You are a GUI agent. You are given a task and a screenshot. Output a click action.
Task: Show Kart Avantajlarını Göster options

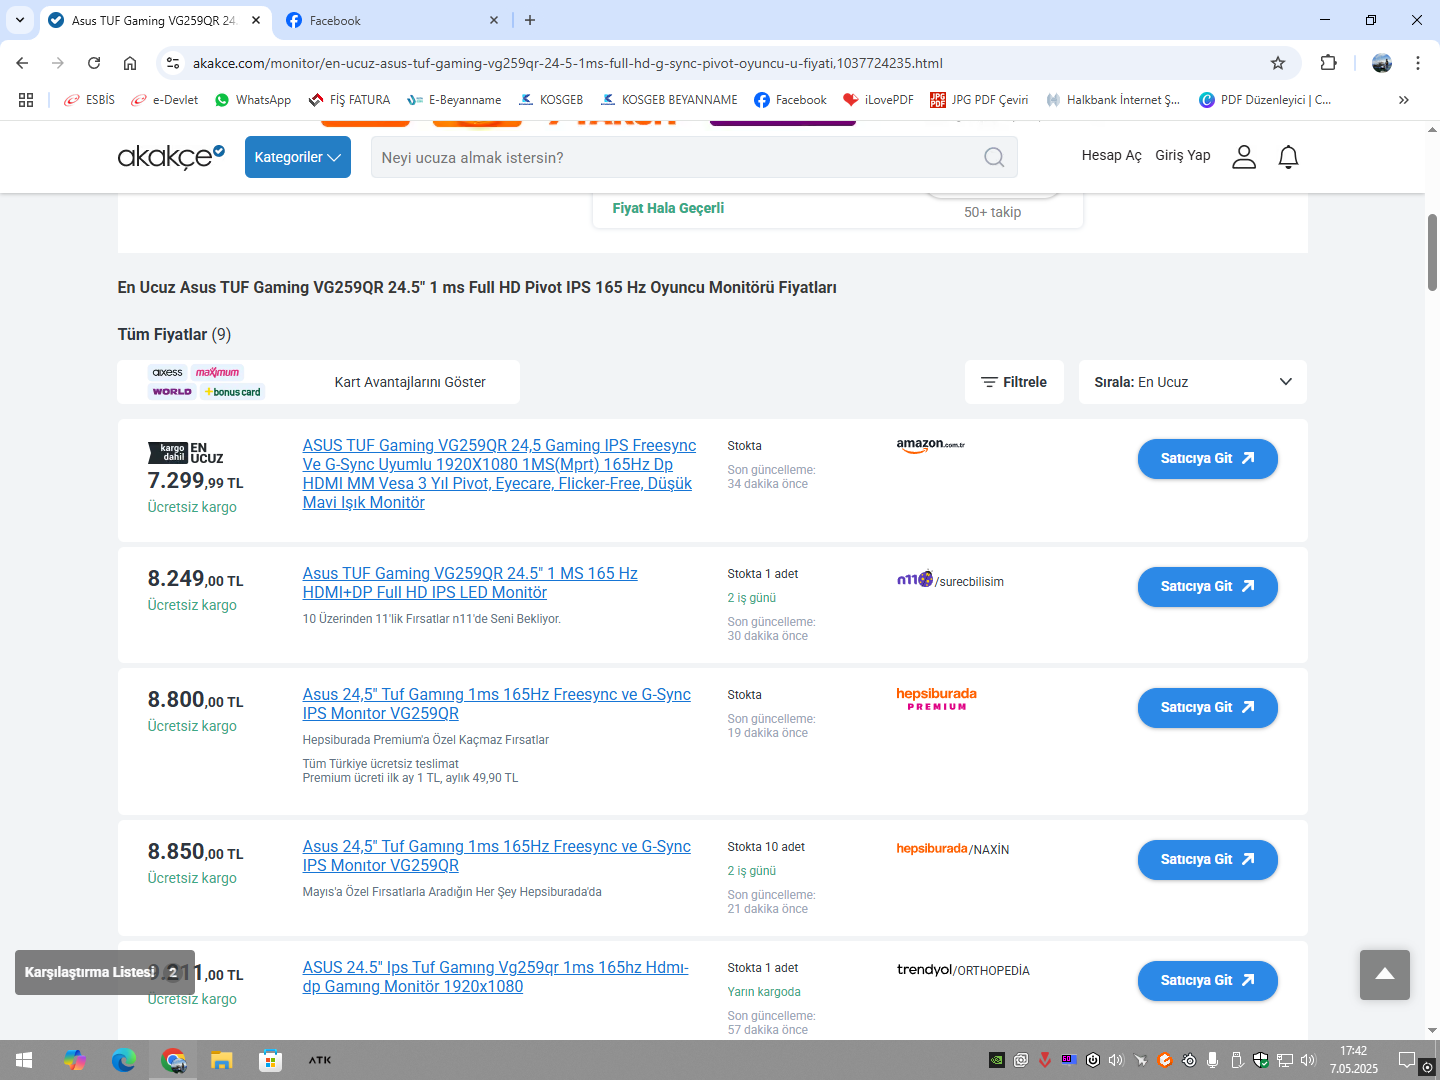coord(318,382)
